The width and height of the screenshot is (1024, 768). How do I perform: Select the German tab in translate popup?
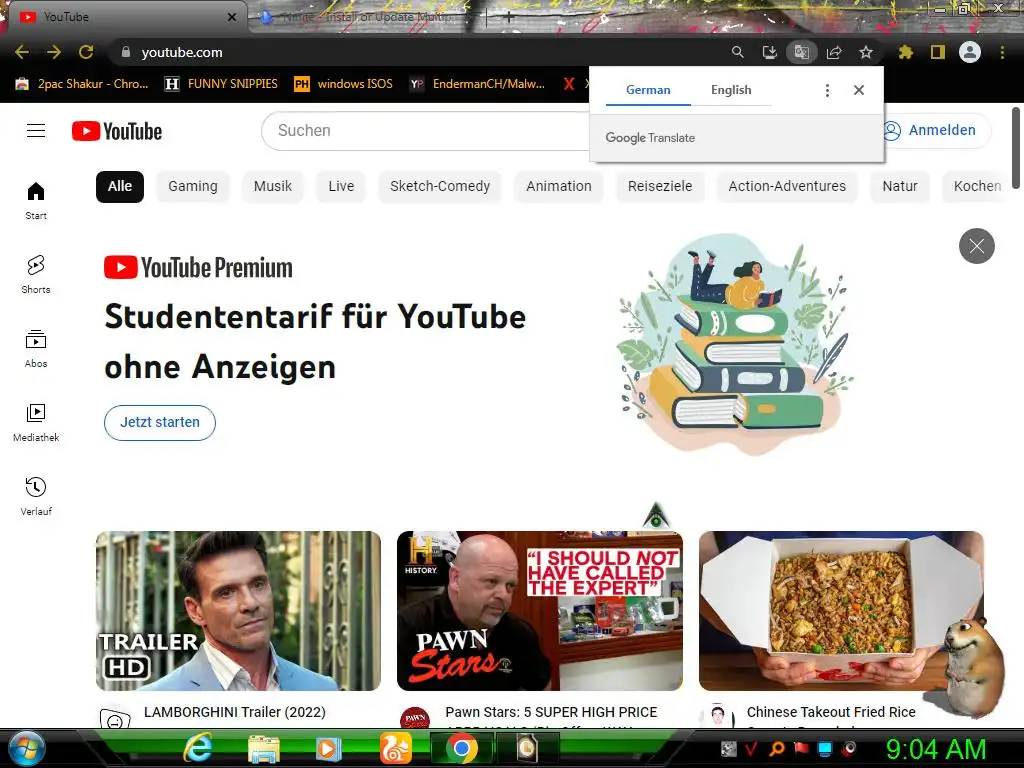[x=648, y=90]
